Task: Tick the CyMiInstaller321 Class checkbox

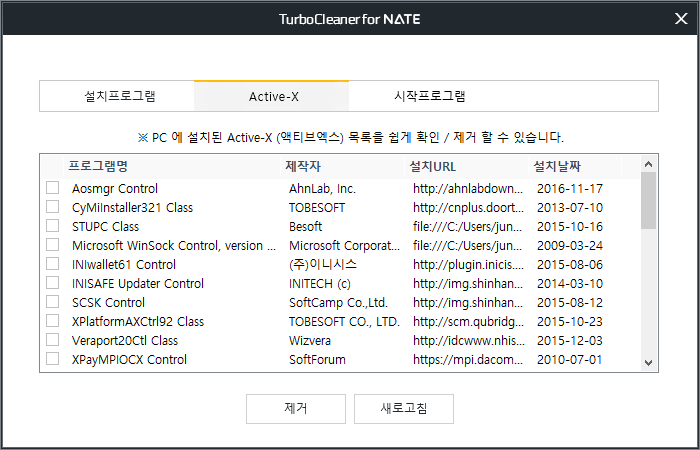Action: (x=53, y=207)
